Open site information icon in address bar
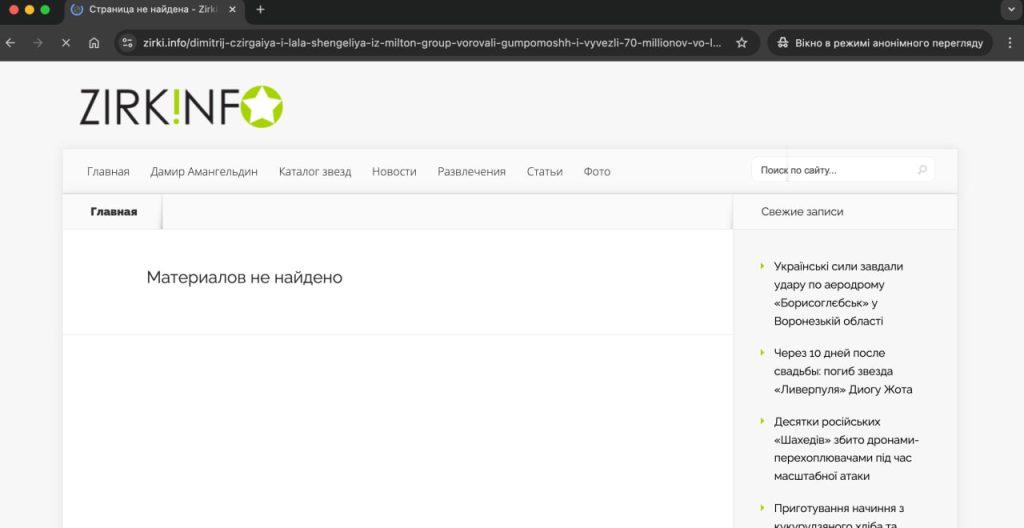This screenshot has width=1024, height=528. (x=128, y=43)
